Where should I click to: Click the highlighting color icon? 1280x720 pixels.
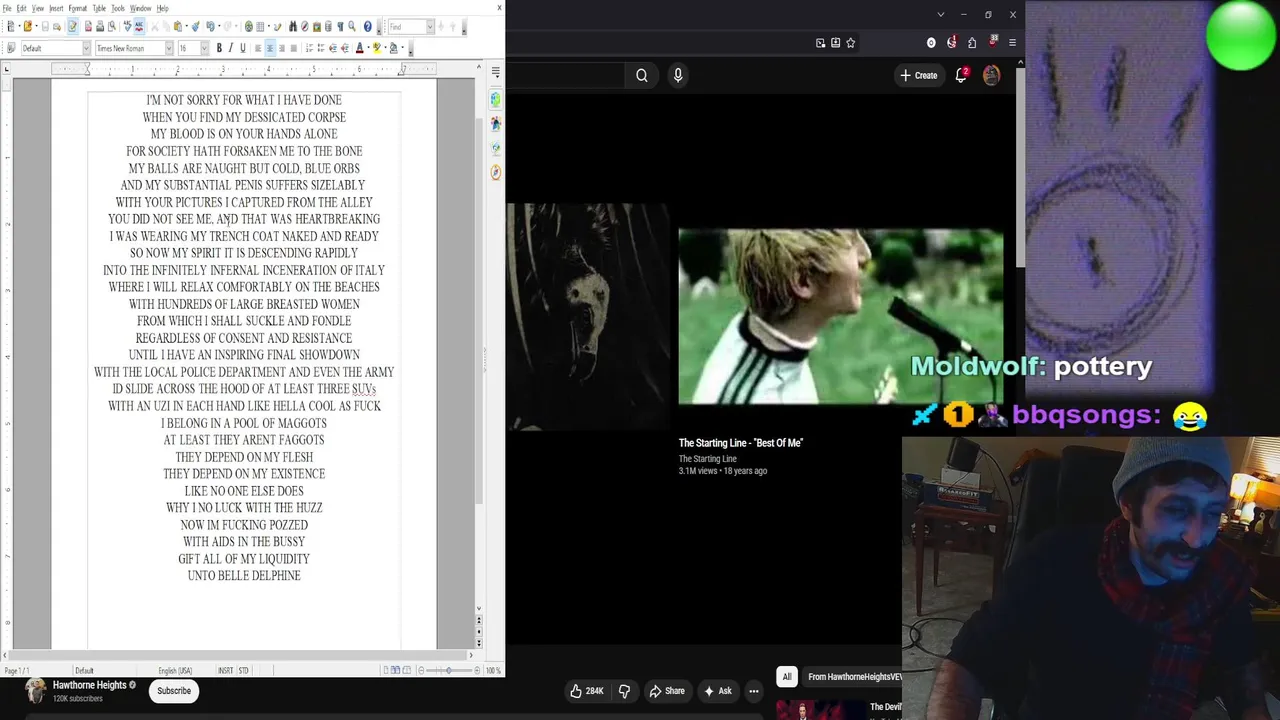point(377,48)
